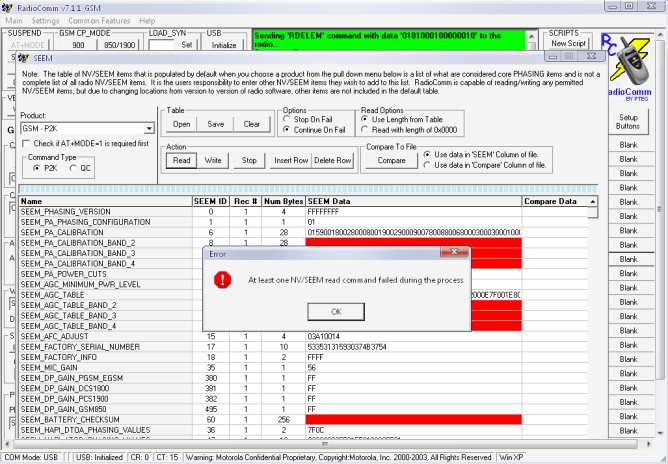The image size is (668, 464).
Task: Close the Error dialog with X
Action: pyautogui.click(x=454, y=252)
